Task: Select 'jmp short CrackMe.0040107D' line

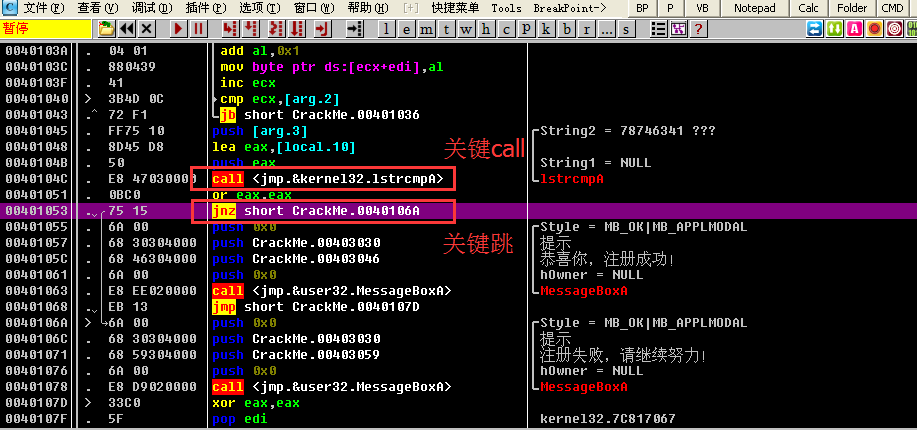Action: pos(316,307)
